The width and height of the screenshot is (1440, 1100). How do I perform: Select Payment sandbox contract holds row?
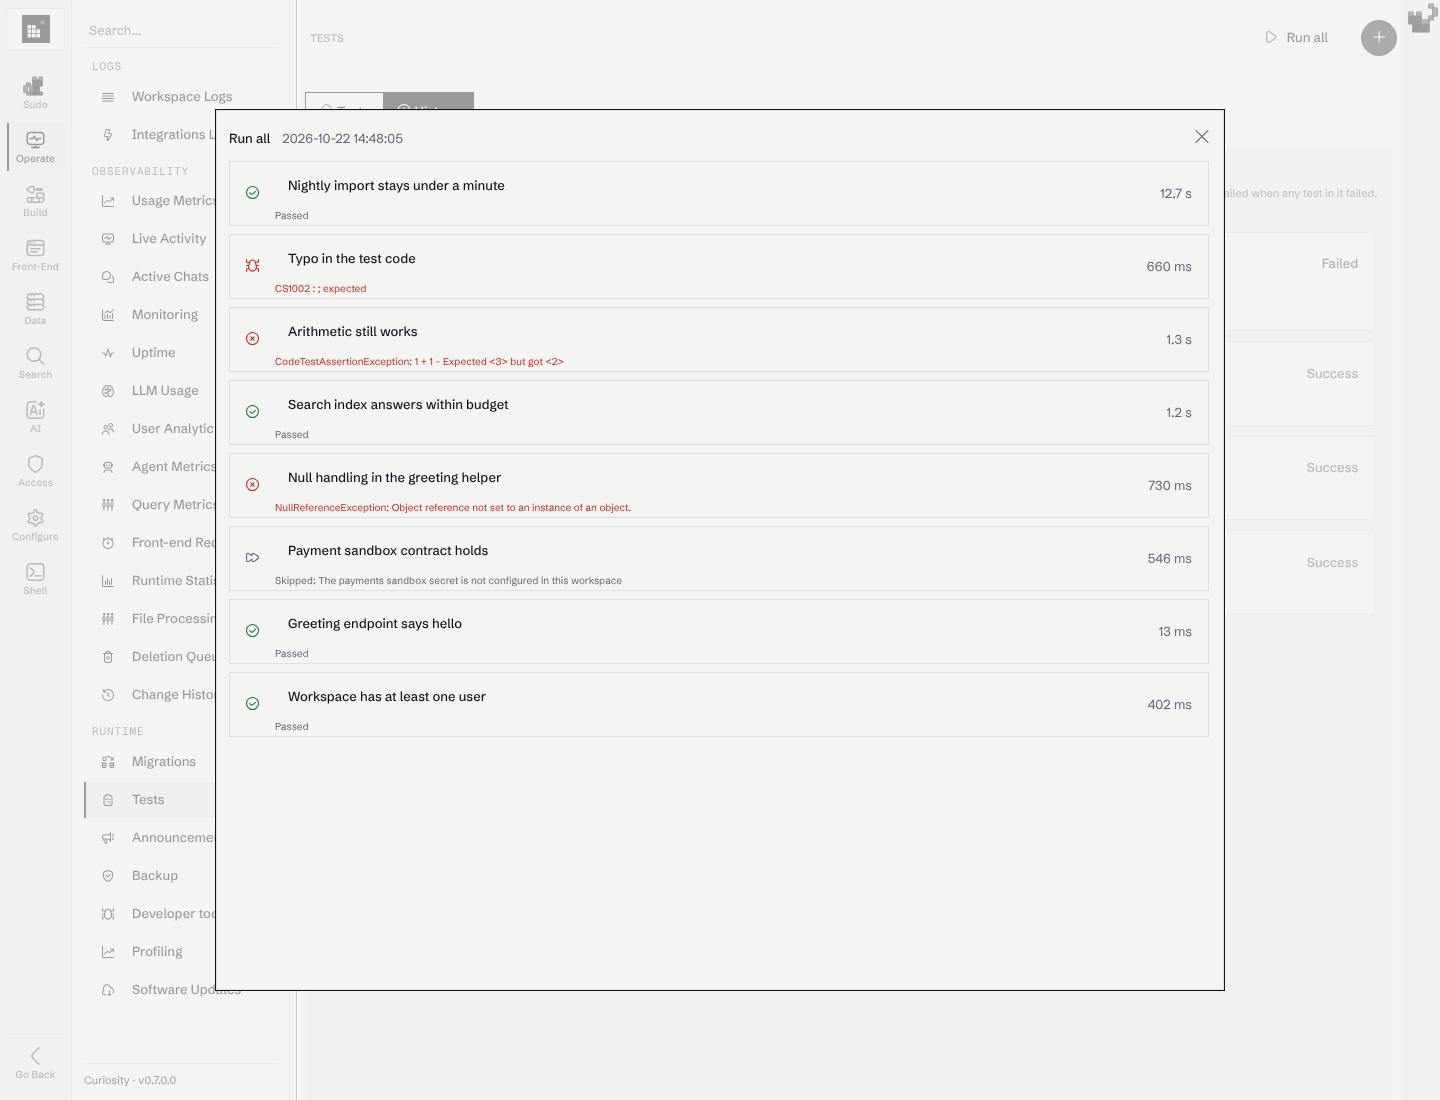click(719, 559)
